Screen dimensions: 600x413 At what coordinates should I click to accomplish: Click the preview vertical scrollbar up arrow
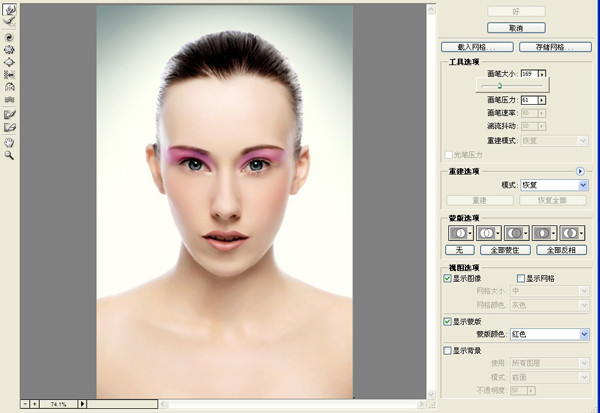point(431,10)
